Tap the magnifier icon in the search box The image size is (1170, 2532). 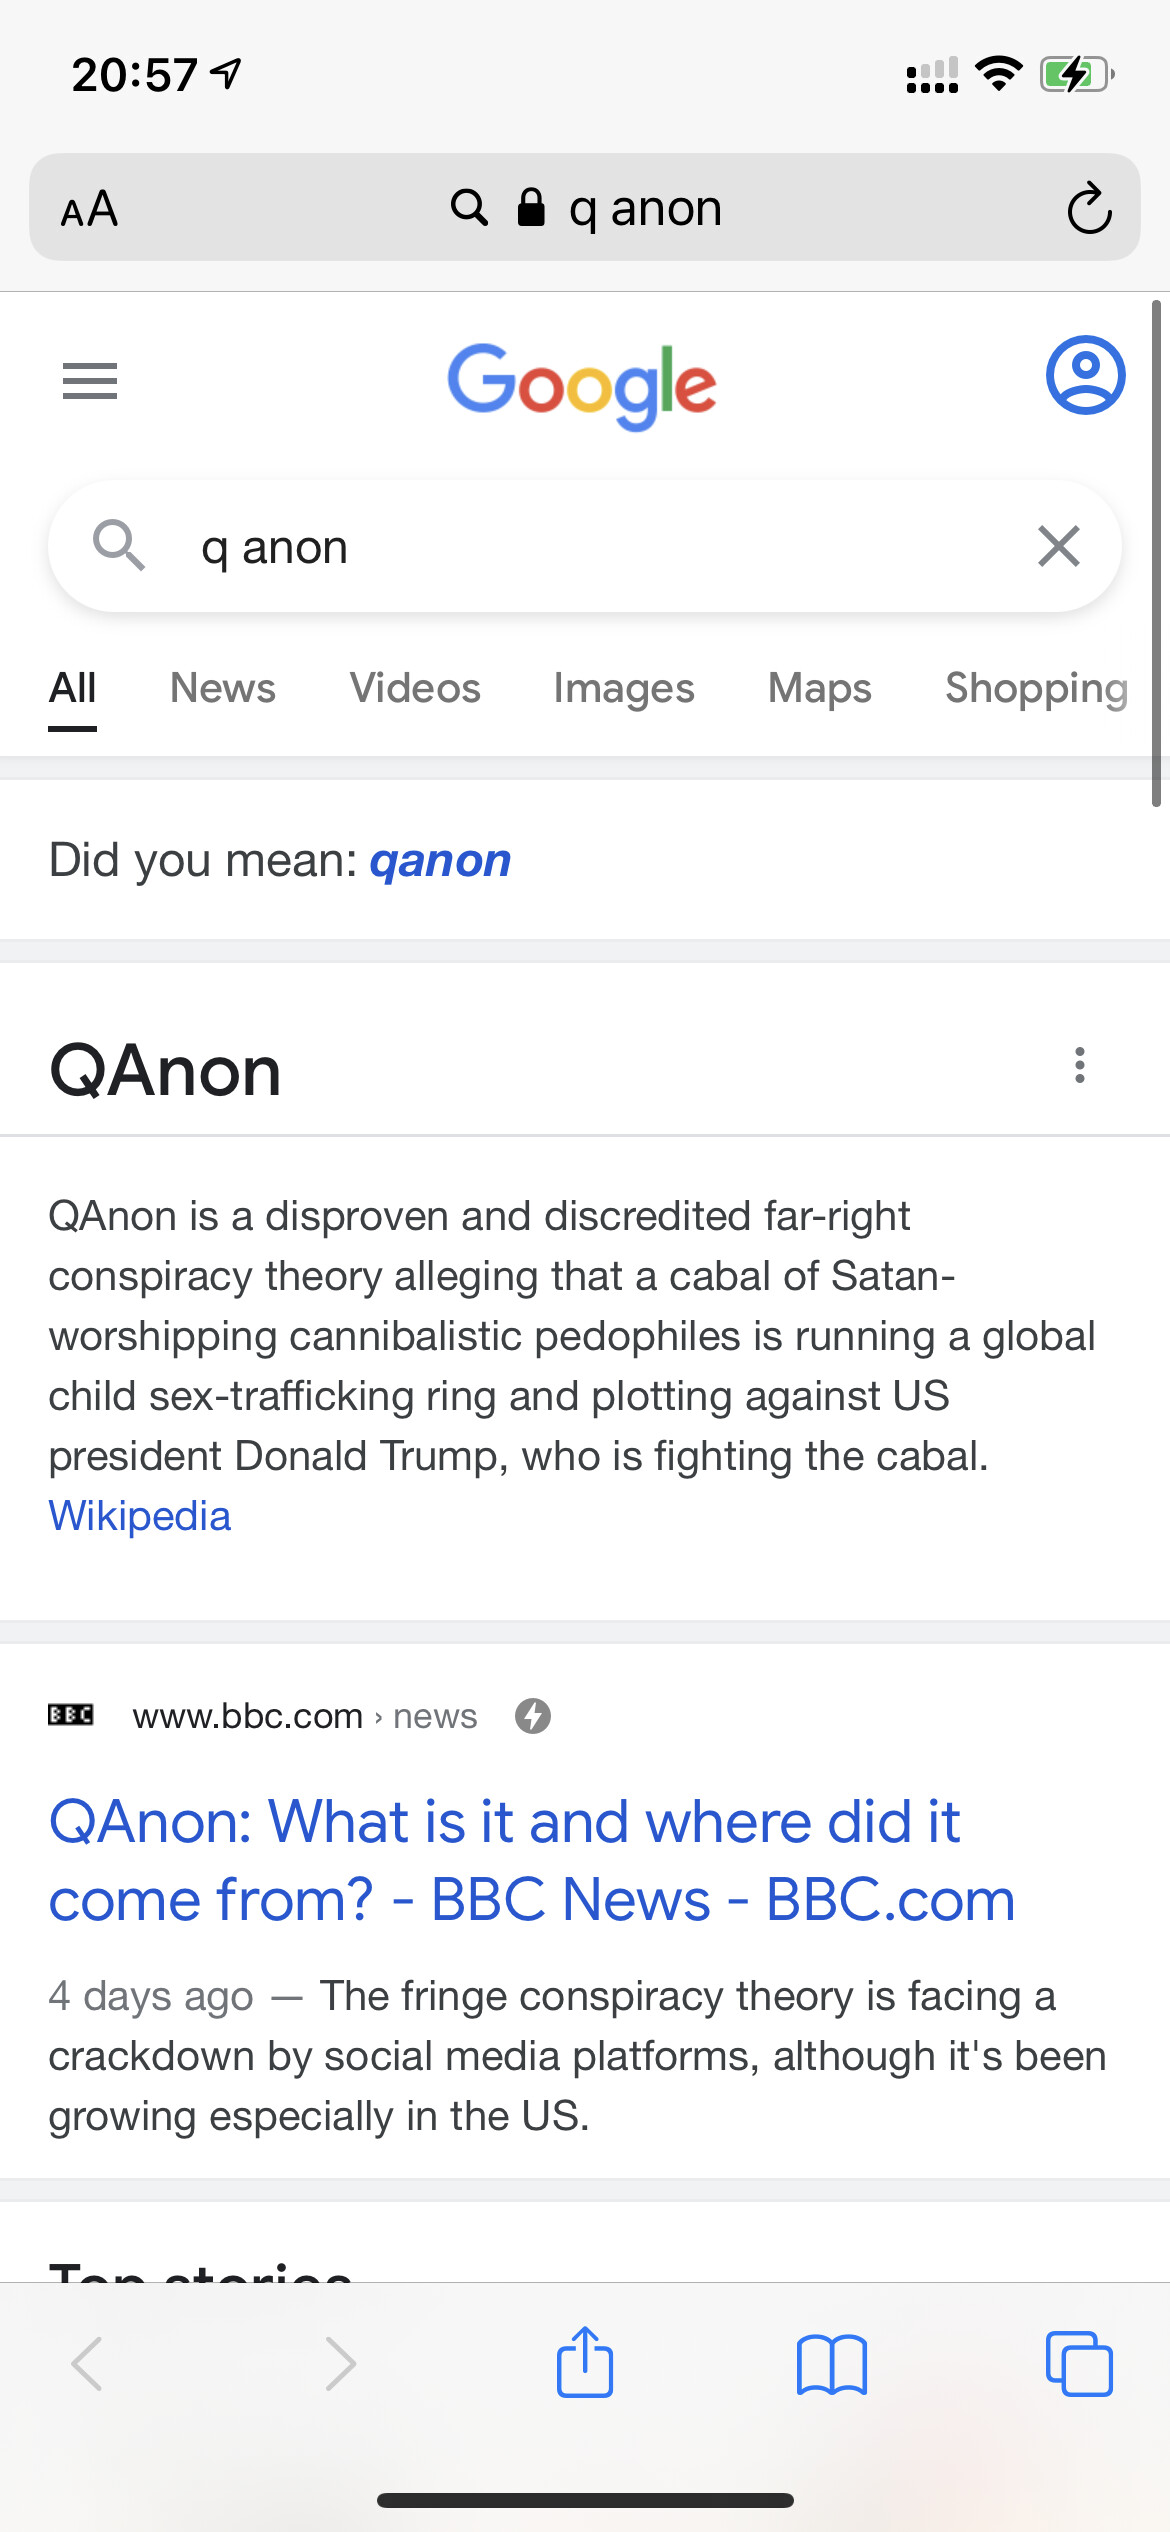119,546
